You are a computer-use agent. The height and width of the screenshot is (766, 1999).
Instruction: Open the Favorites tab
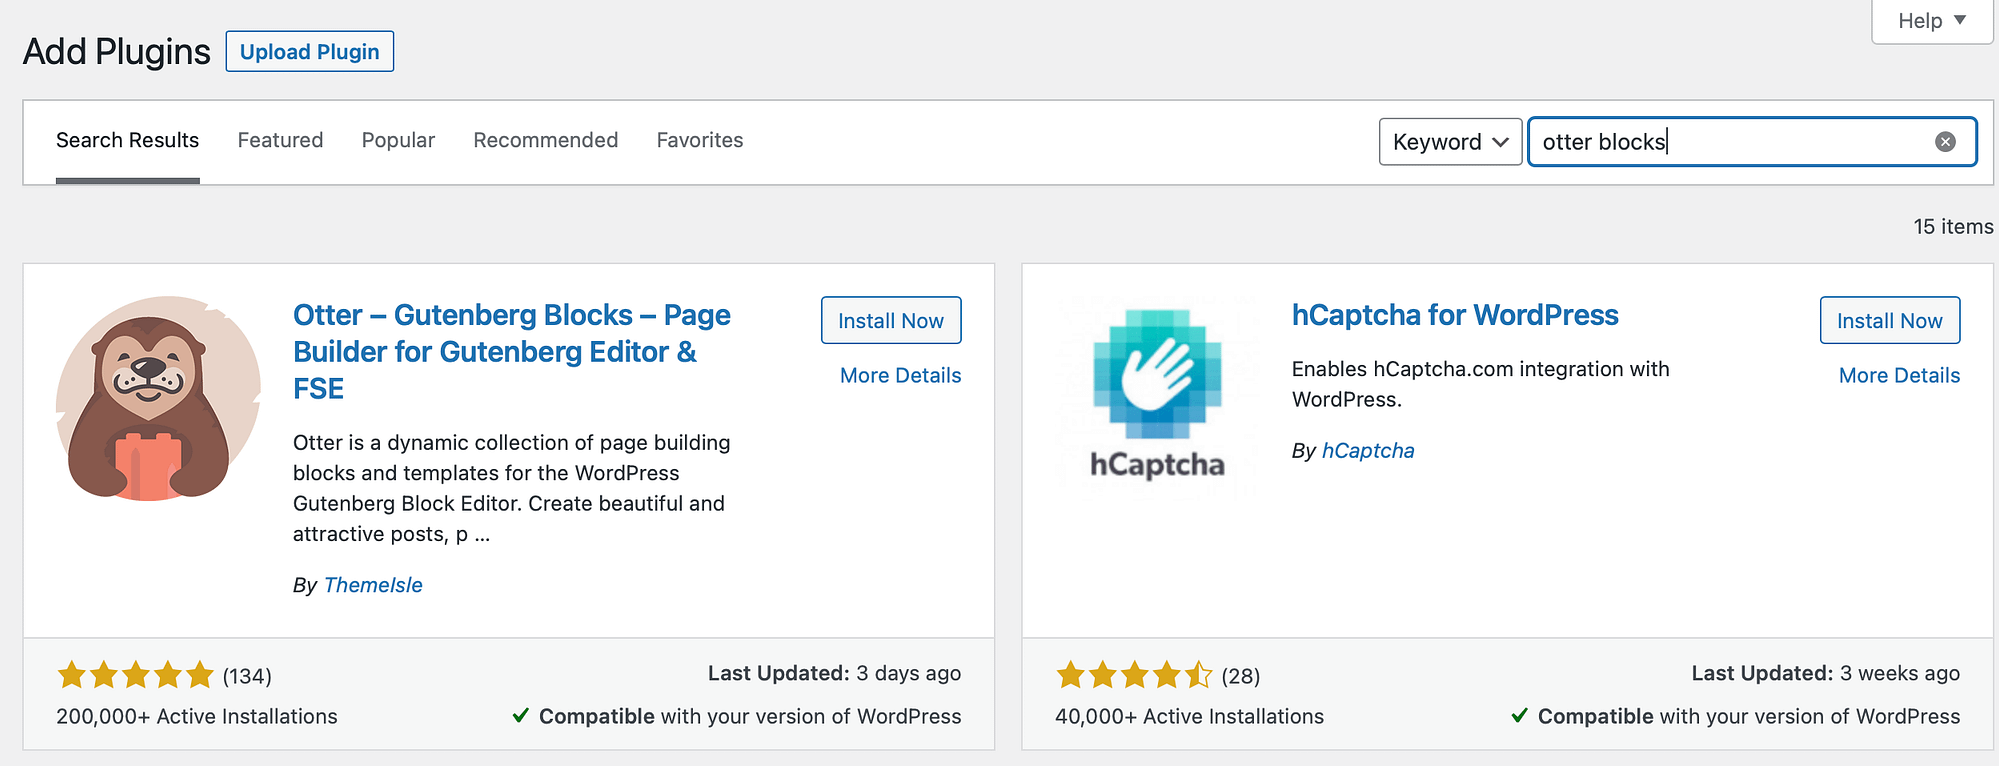coord(700,141)
